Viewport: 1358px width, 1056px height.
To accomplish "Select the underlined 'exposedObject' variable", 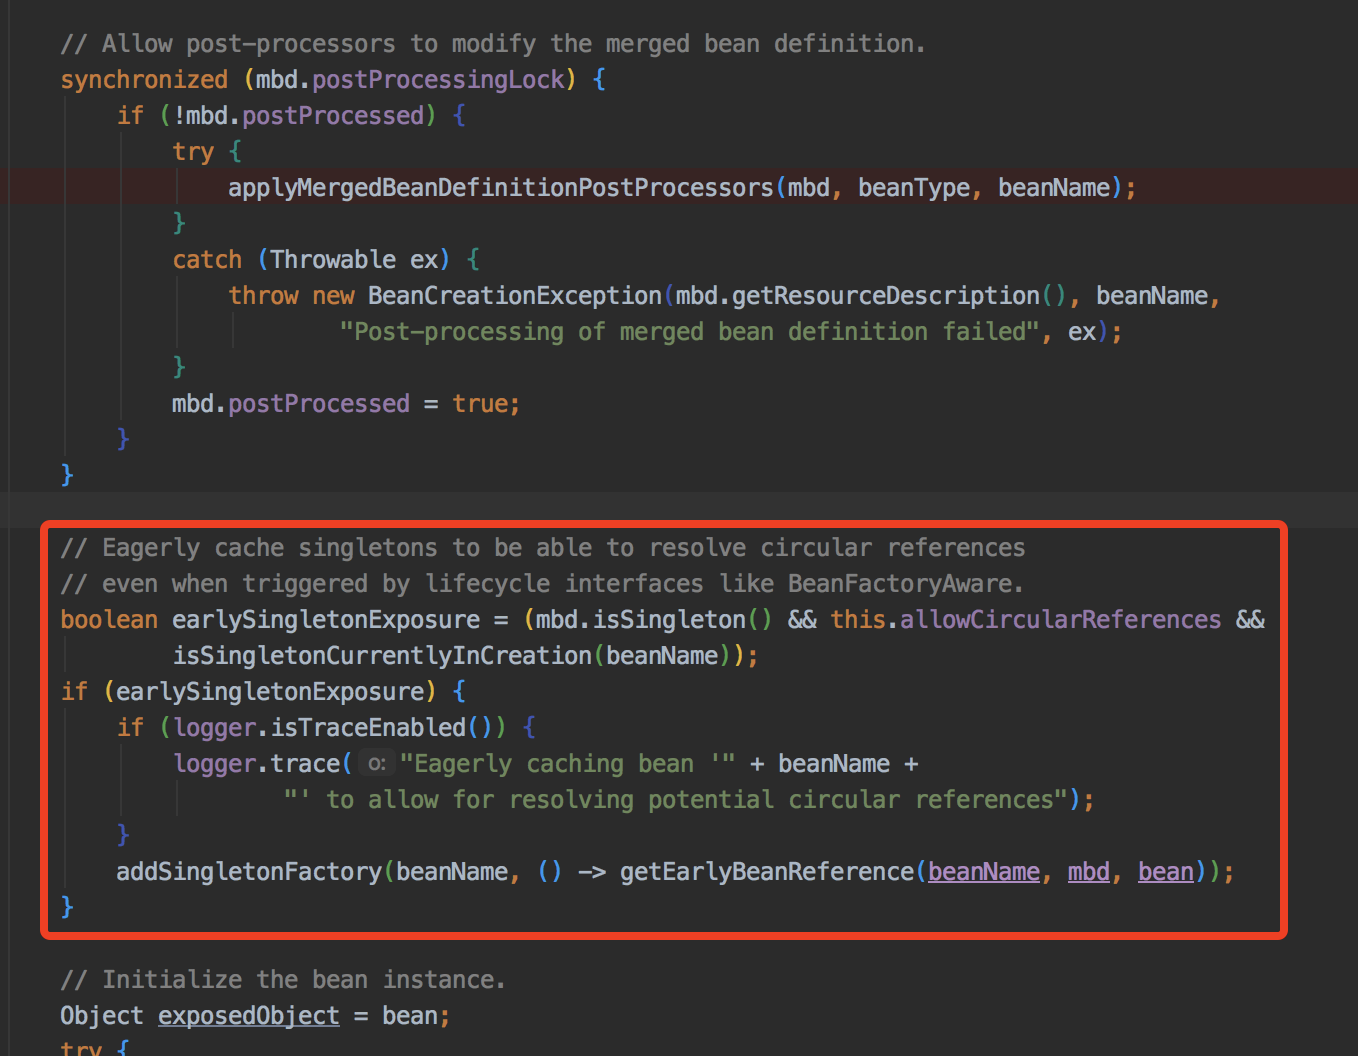I will 249,1016.
